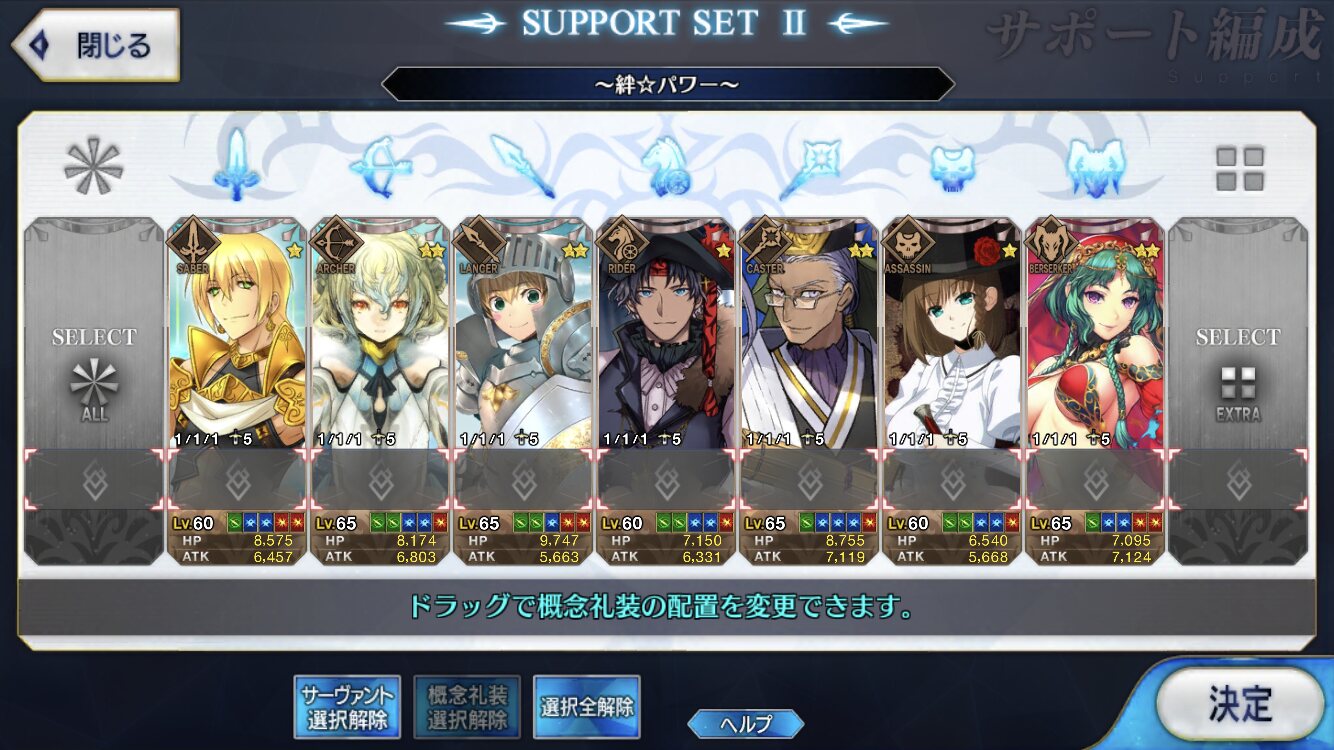Select the All classes asterisk icon
Screen dimensions: 1334x750
point(93,167)
